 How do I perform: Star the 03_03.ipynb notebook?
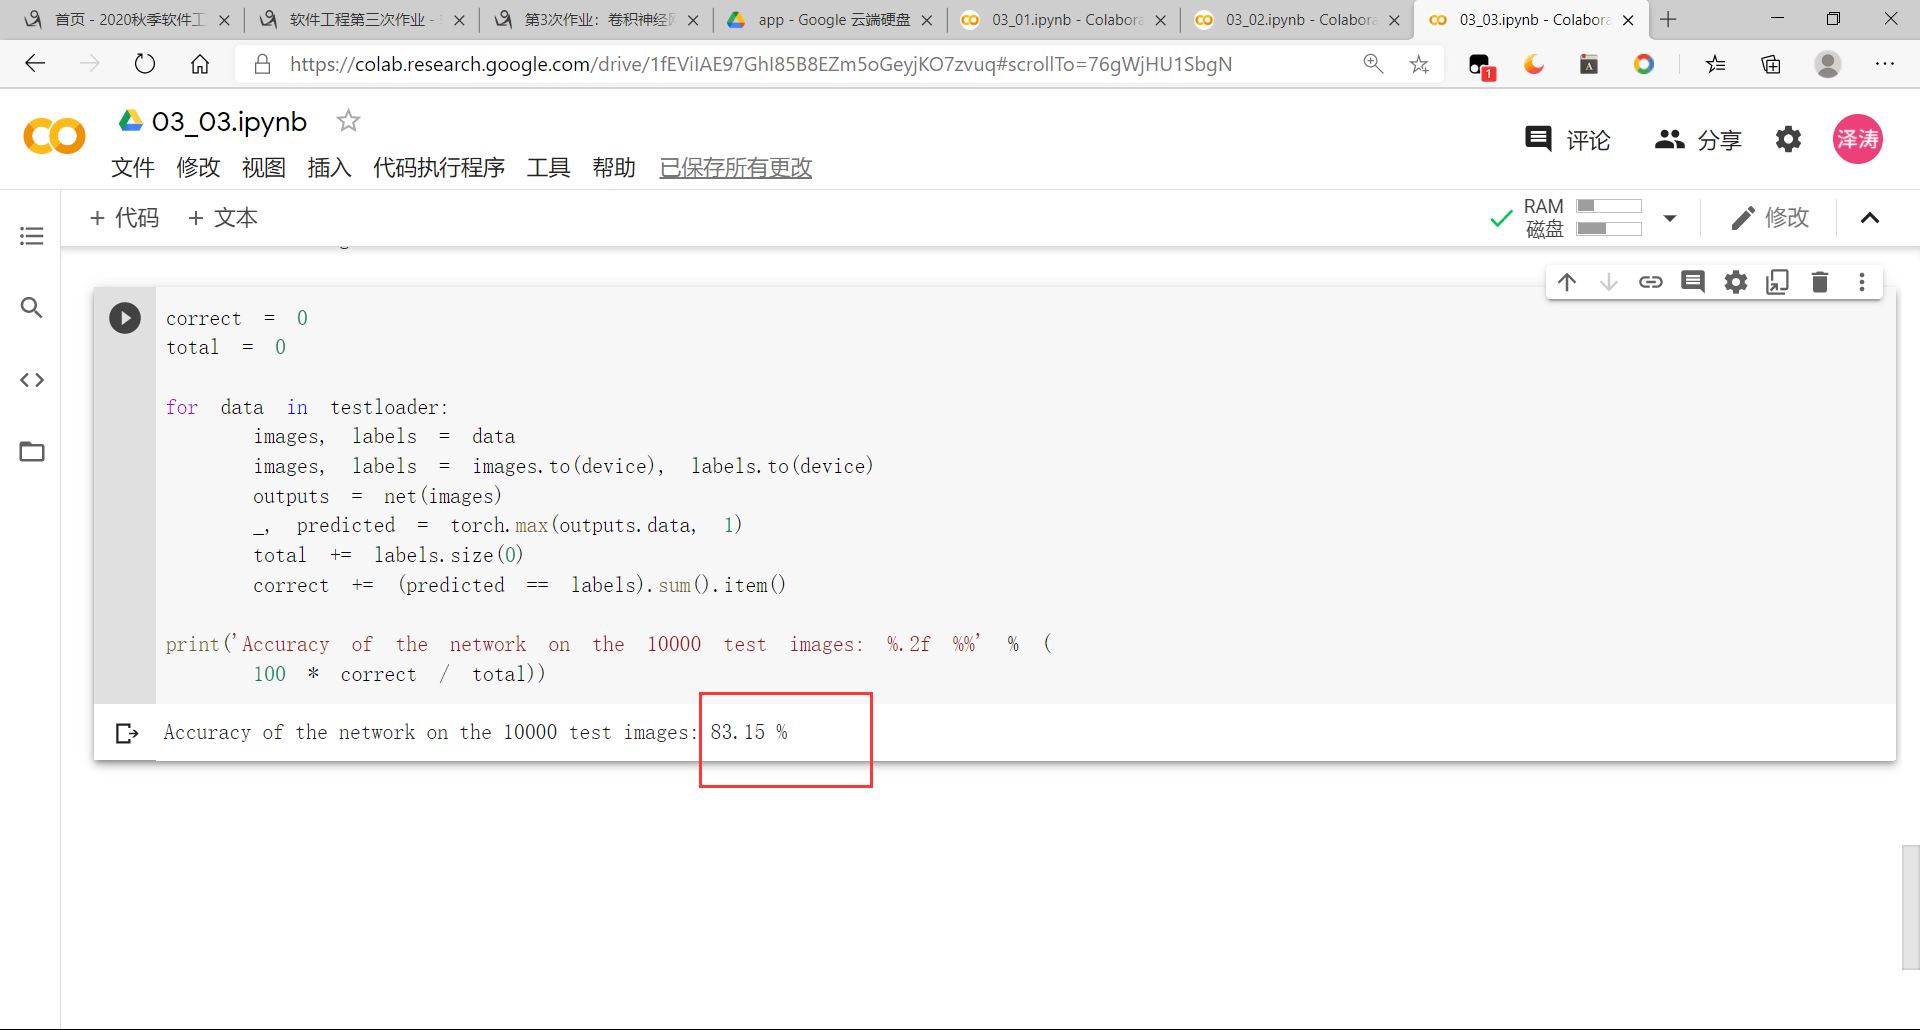(348, 121)
